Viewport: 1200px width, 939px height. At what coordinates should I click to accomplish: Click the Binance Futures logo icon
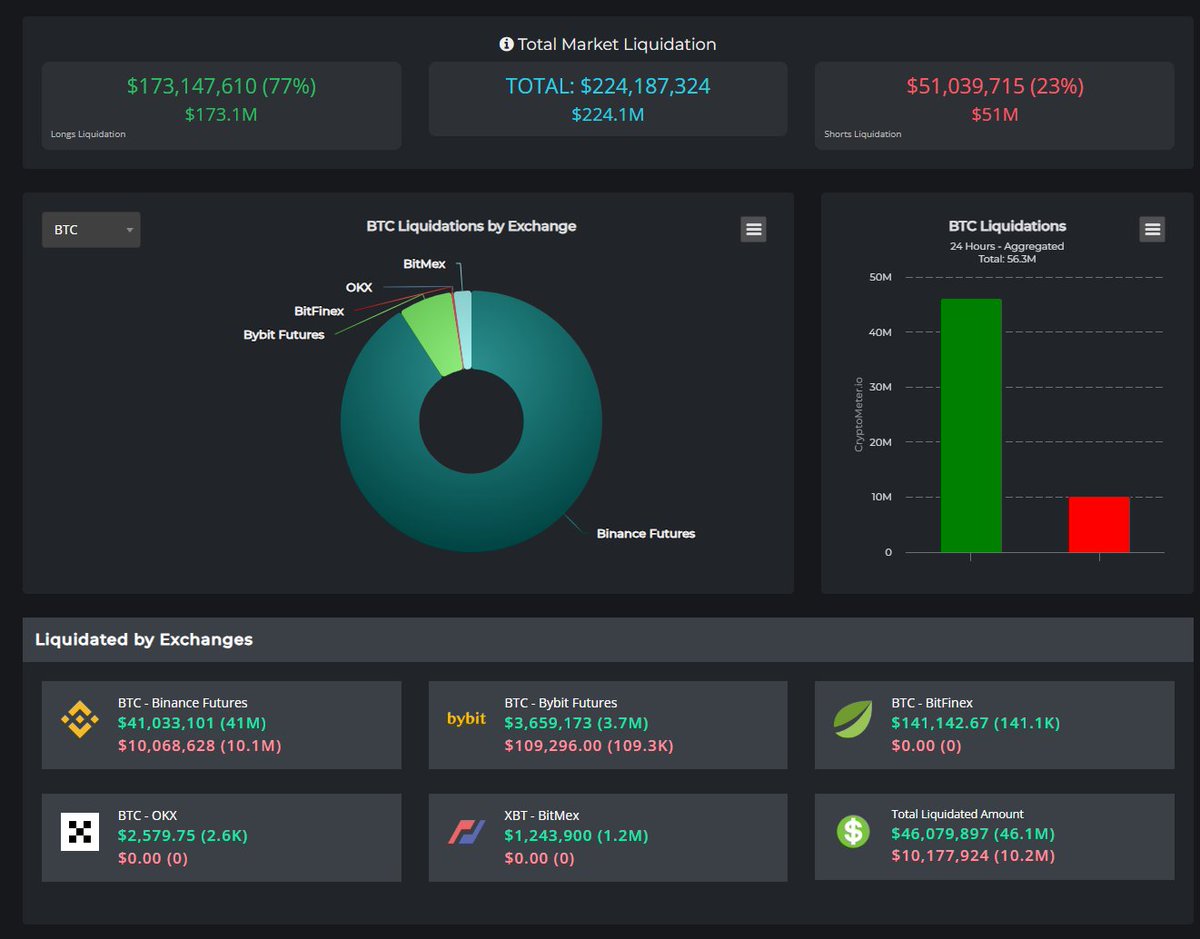pos(79,719)
